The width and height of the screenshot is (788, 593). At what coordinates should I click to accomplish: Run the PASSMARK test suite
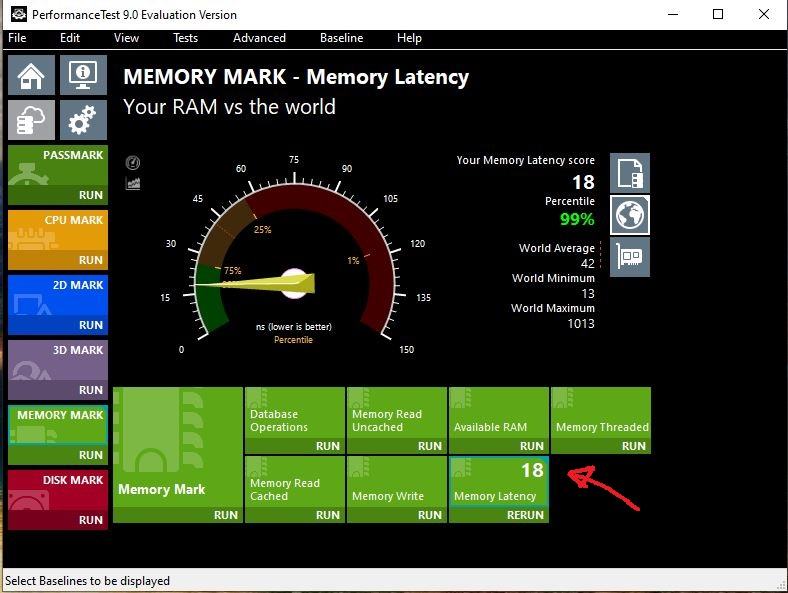[90, 195]
